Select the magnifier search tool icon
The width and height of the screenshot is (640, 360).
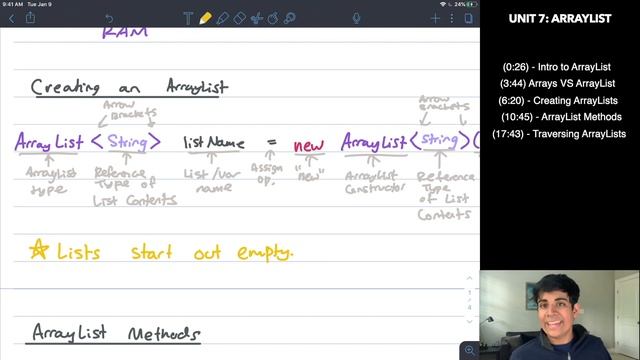click(x=290, y=18)
